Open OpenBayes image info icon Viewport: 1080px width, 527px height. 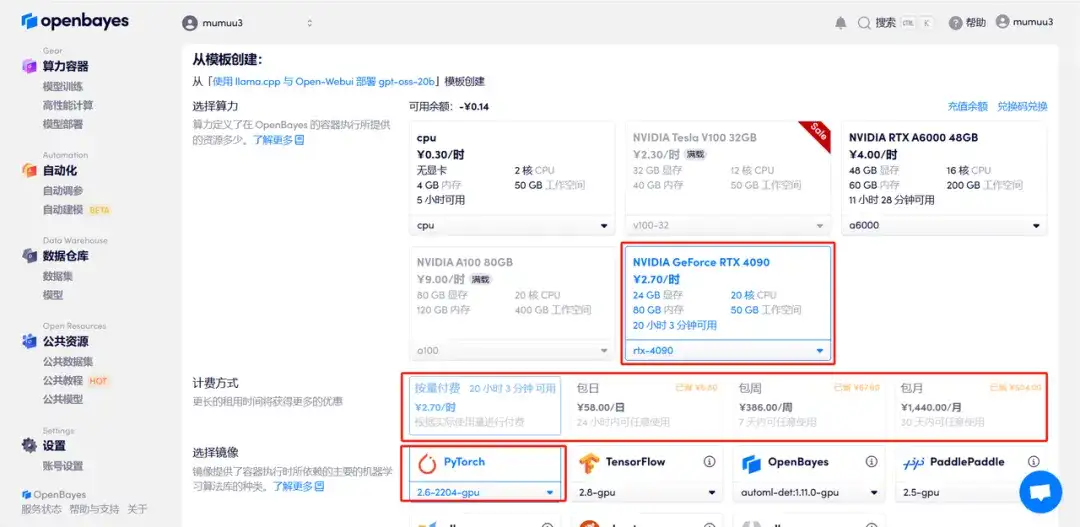click(x=871, y=462)
